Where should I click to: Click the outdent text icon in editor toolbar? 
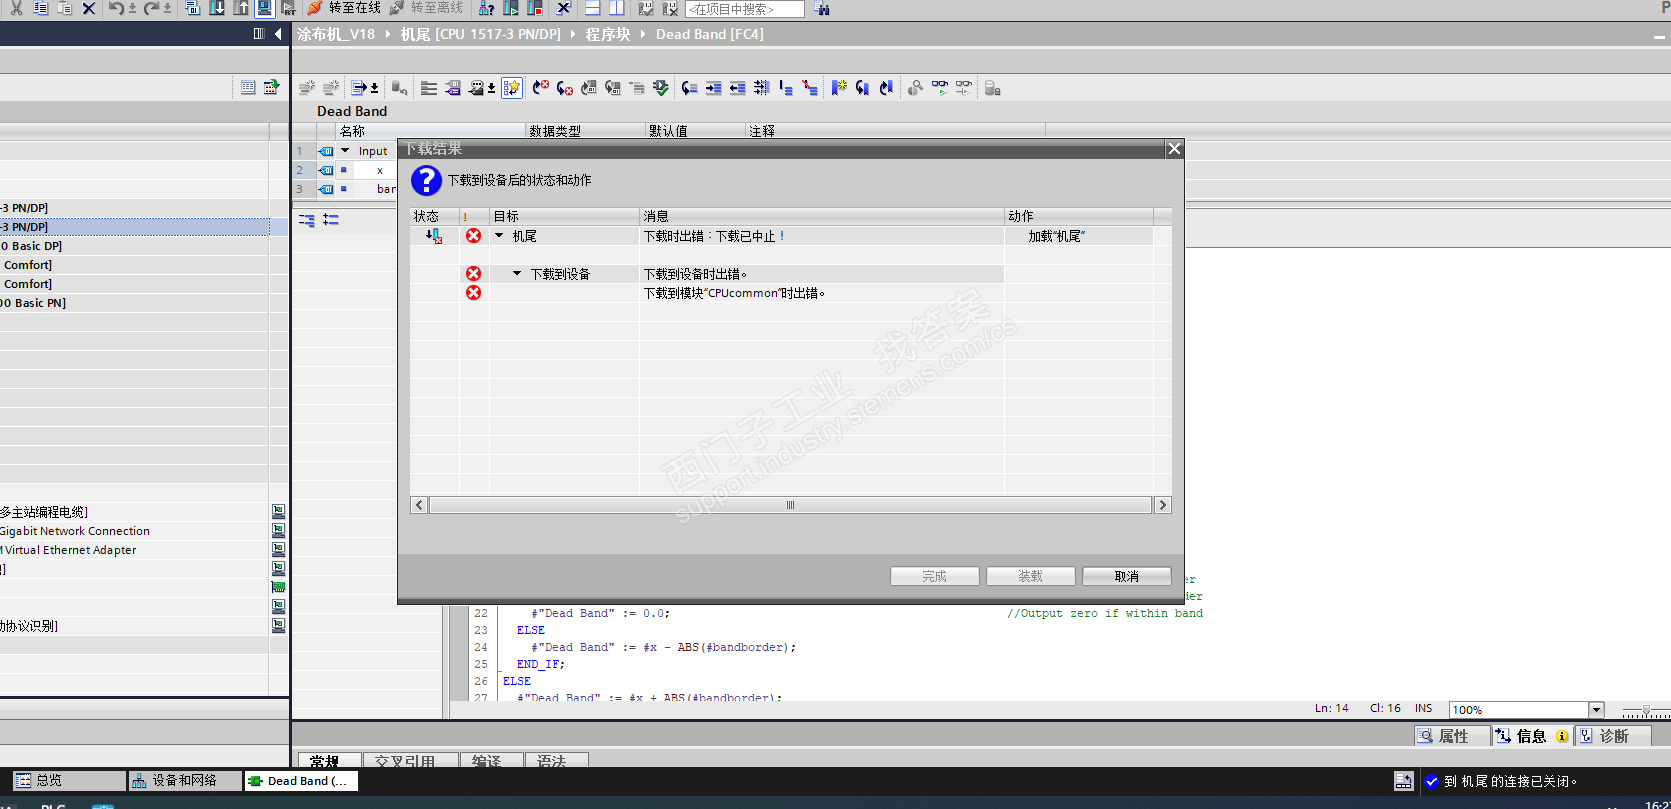pos(737,88)
